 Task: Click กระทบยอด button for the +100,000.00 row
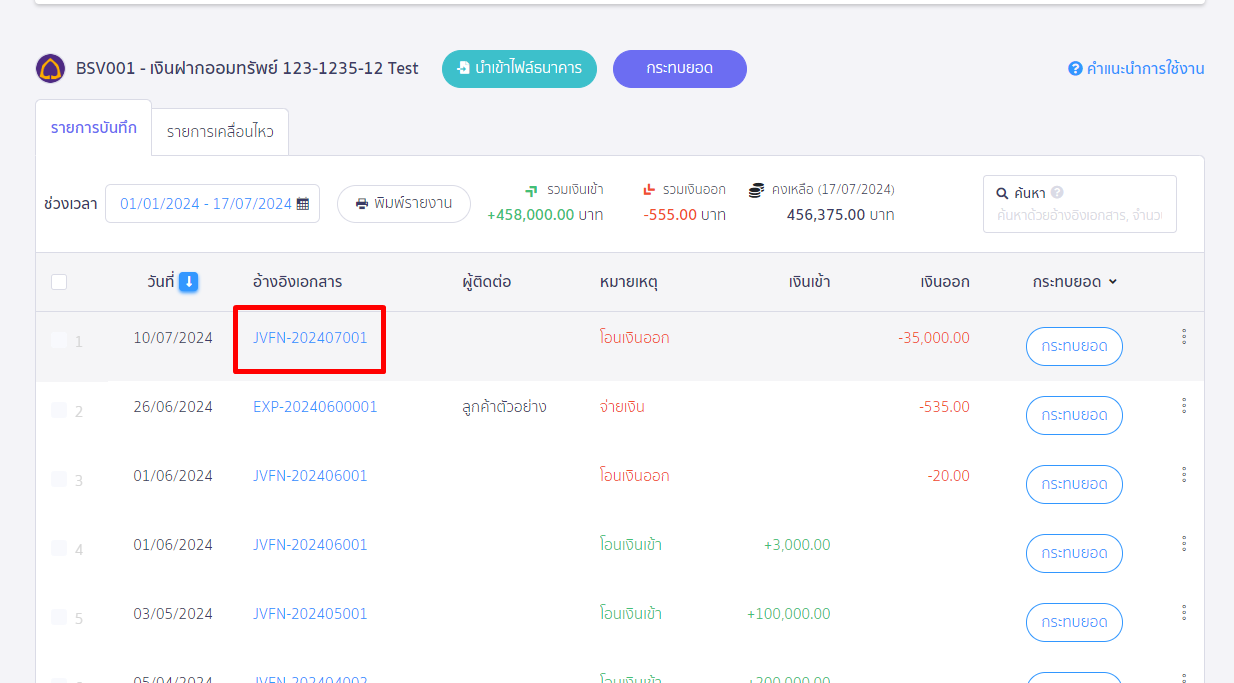click(1074, 622)
